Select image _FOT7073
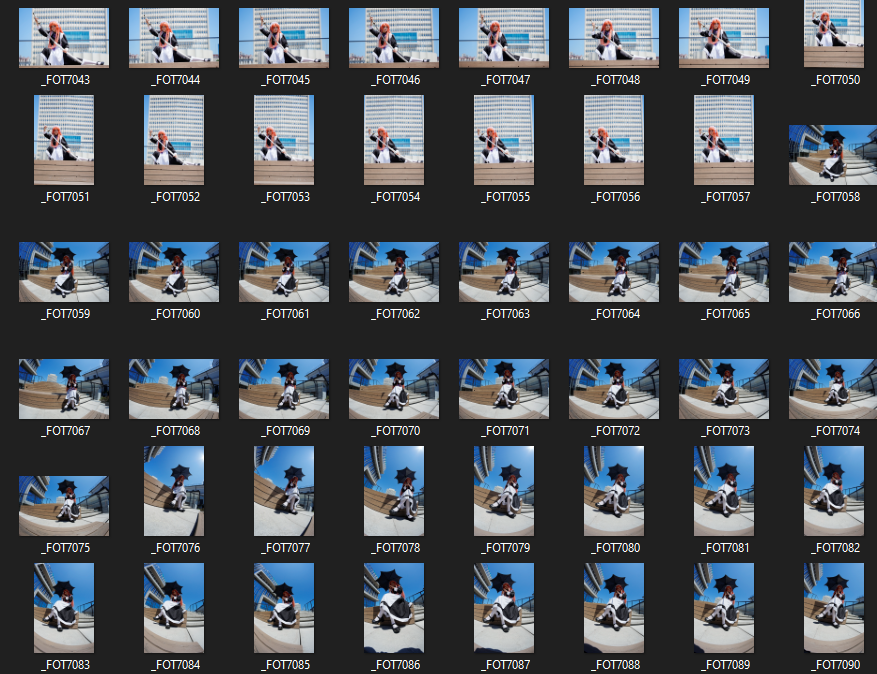877x674 pixels. 724,389
